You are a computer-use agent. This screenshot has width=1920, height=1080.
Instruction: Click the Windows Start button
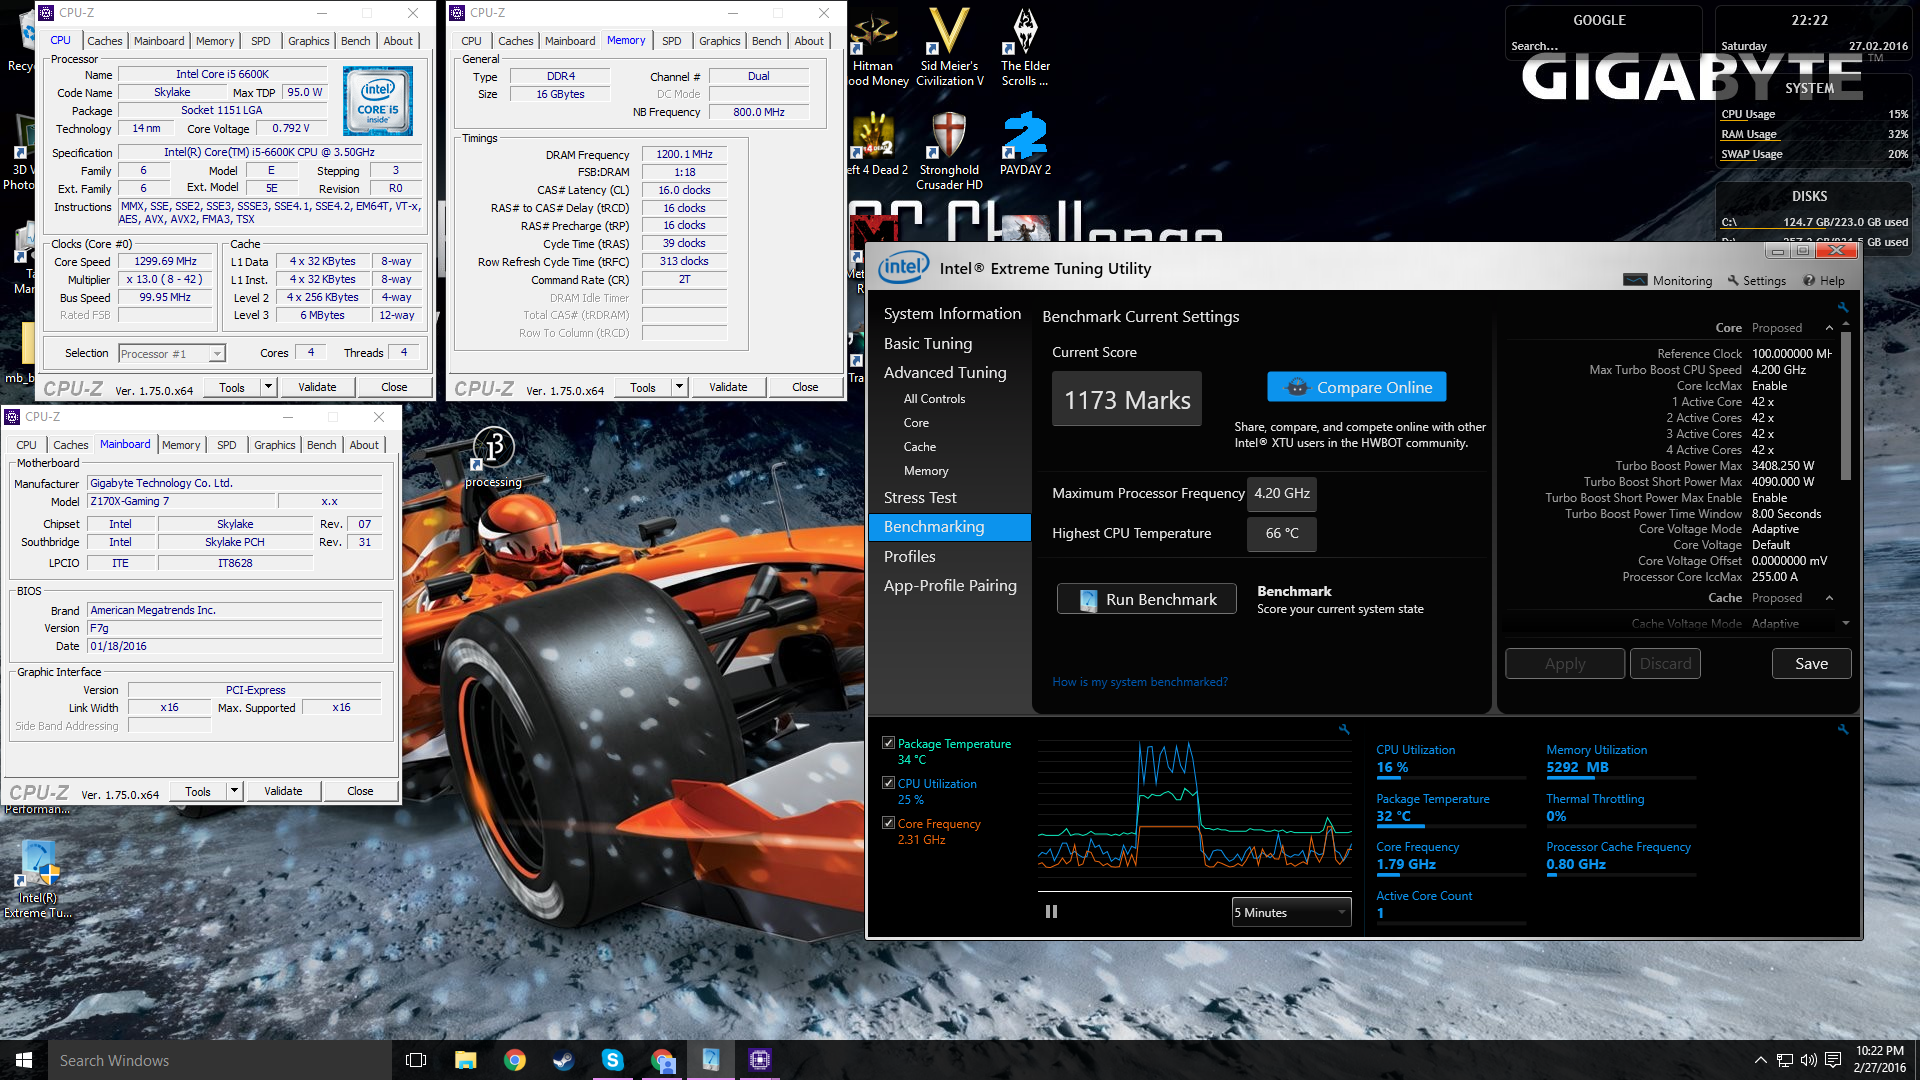24,1060
